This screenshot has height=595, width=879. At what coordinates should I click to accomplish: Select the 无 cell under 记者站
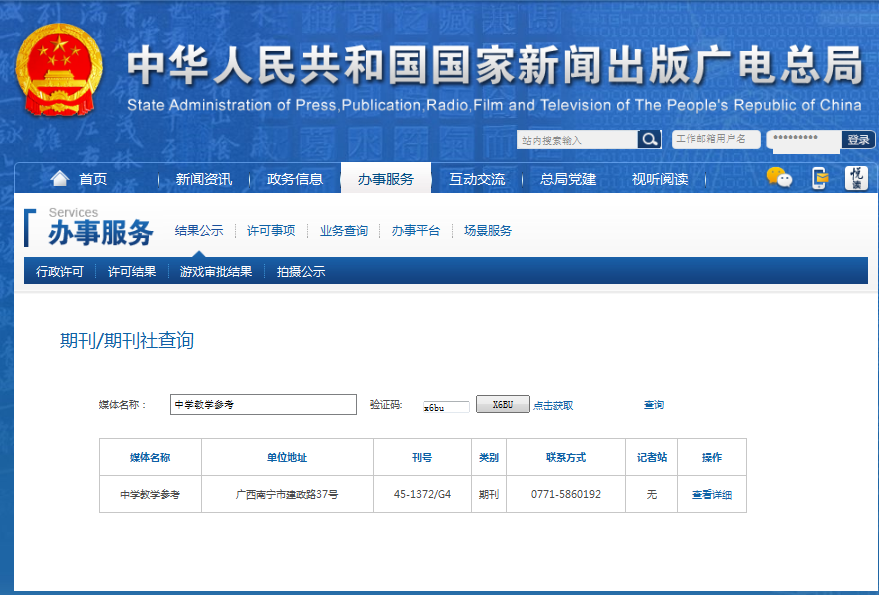point(651,495)
